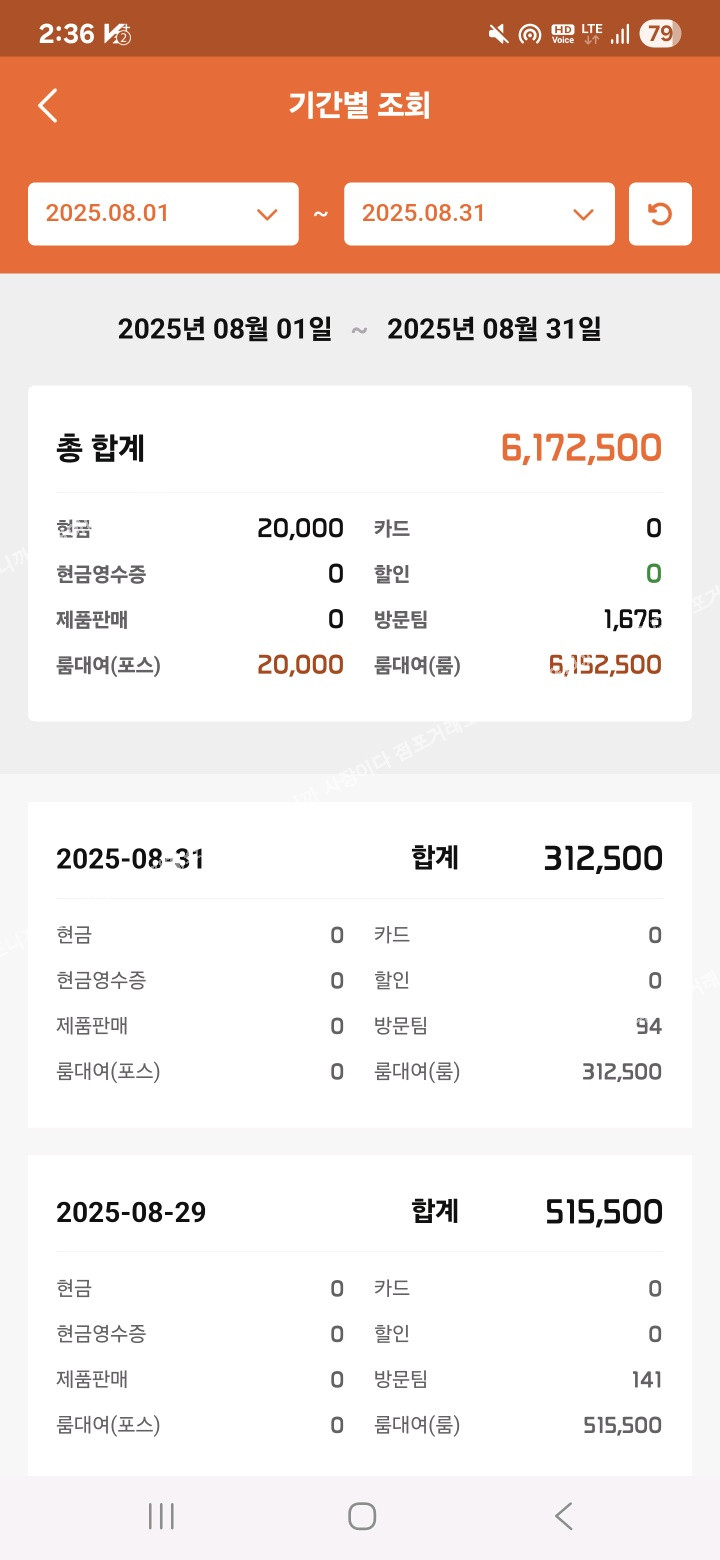
Task: Tap the 룸대여(룸) total 6,152,500 value
Action: coord(605,665)
